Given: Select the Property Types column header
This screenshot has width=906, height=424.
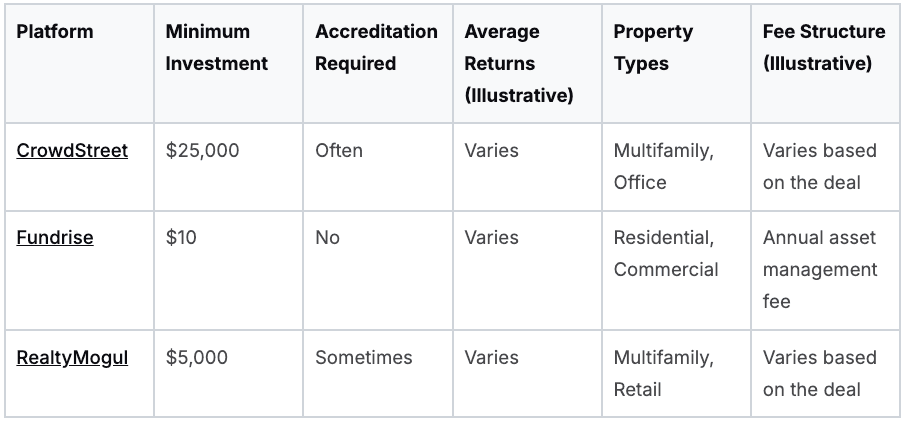Looking at the screenshot, I should pyautogui.click(x=655, y=48).
